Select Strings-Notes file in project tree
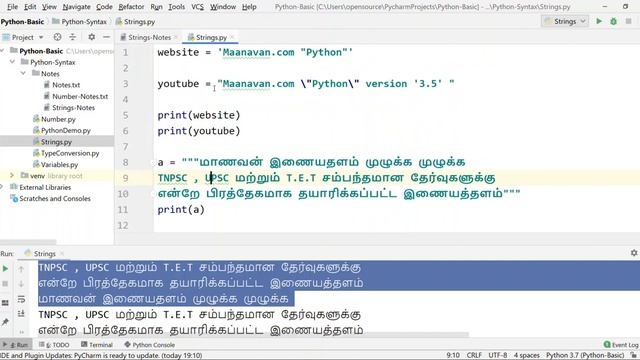The width and height of the screenshot is (640, 360). [73, 108]
